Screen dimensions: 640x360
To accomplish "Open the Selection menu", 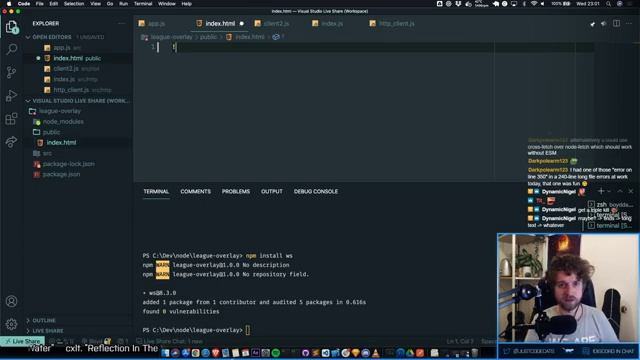I will (74, 4).
